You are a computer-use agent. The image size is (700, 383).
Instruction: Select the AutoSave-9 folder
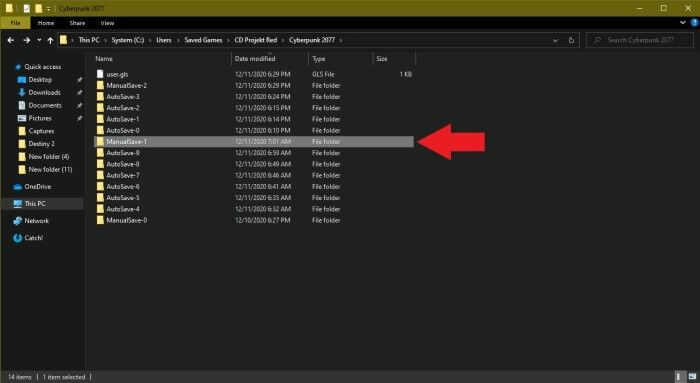coord(123,153)
